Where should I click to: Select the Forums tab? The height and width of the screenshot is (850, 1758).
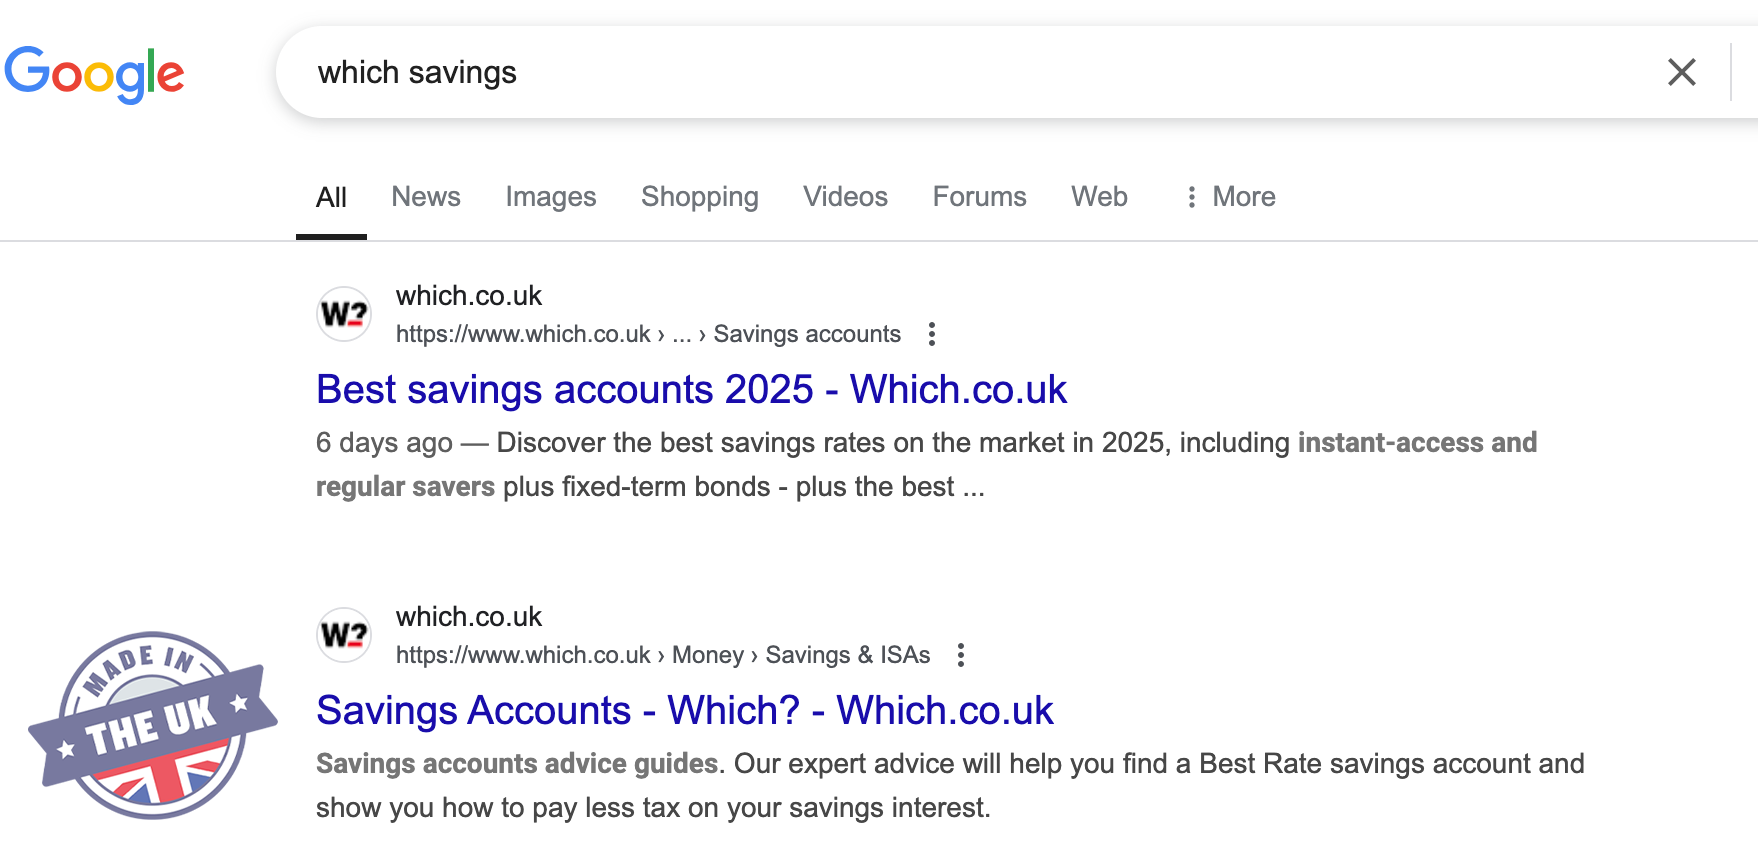979,197
